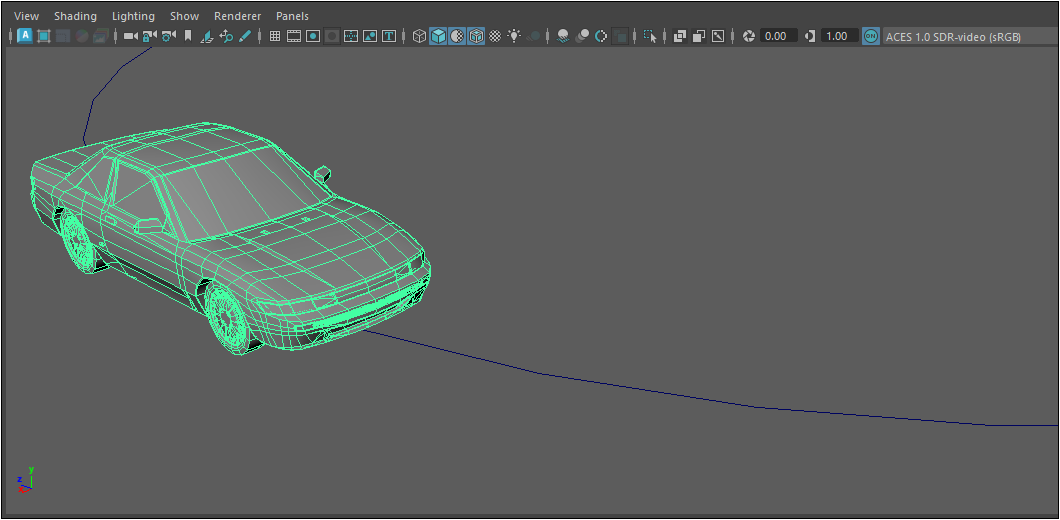Open Camera Attributes icon
Image resolution: width=1060 pixels, height=520 pixels.
coord(168,36)
